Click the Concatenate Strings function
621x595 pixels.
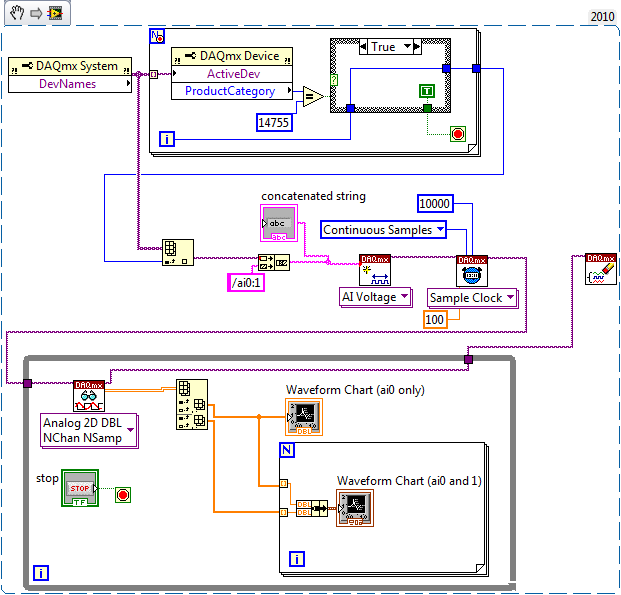click(x=274, y=263)
